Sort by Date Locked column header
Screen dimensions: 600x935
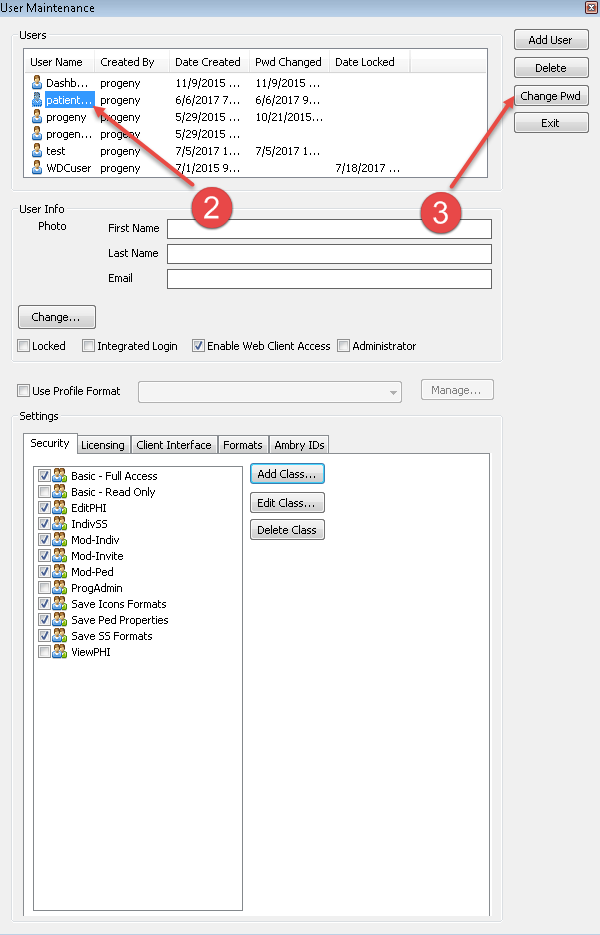tap(370, 62)
